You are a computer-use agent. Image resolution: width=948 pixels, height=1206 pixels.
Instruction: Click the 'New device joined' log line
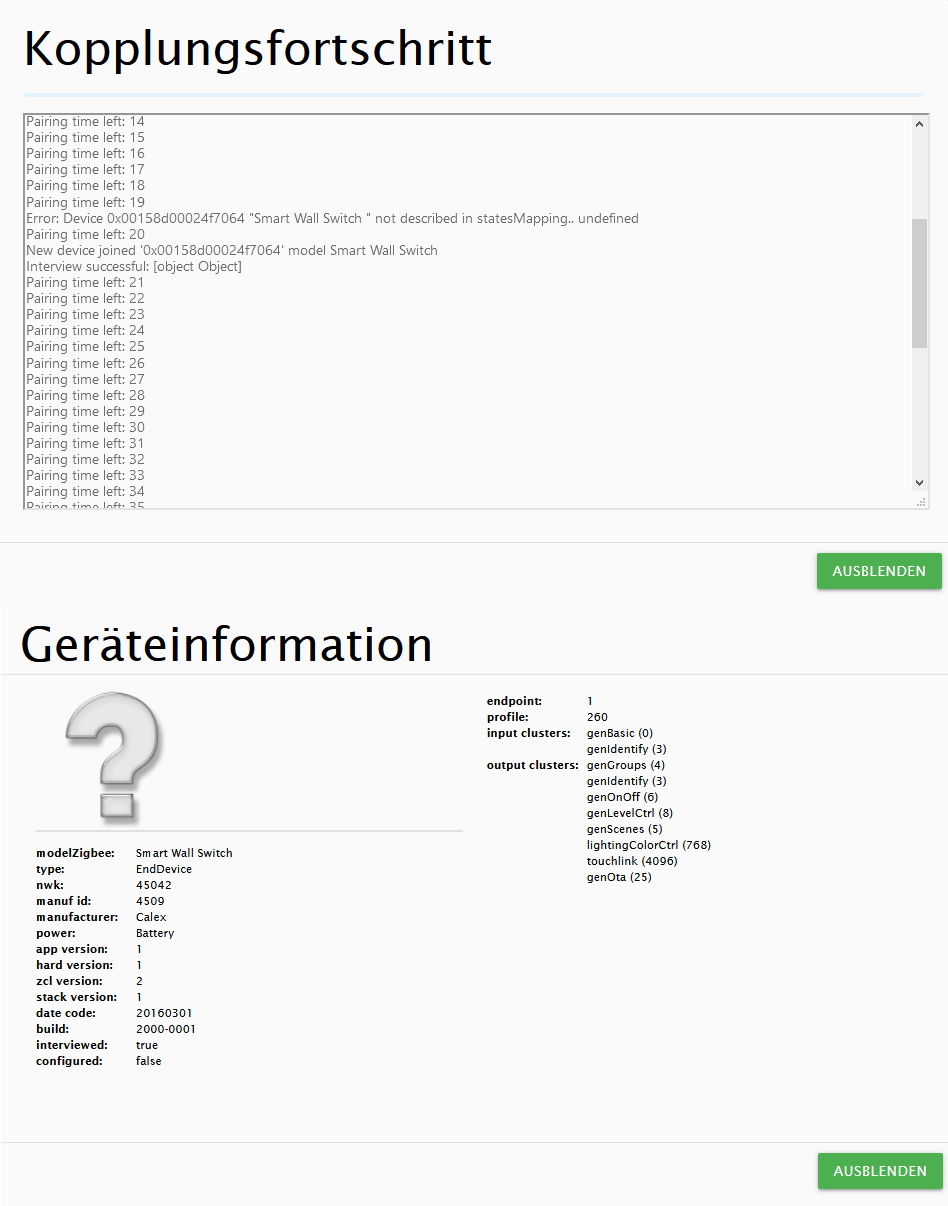232,250
